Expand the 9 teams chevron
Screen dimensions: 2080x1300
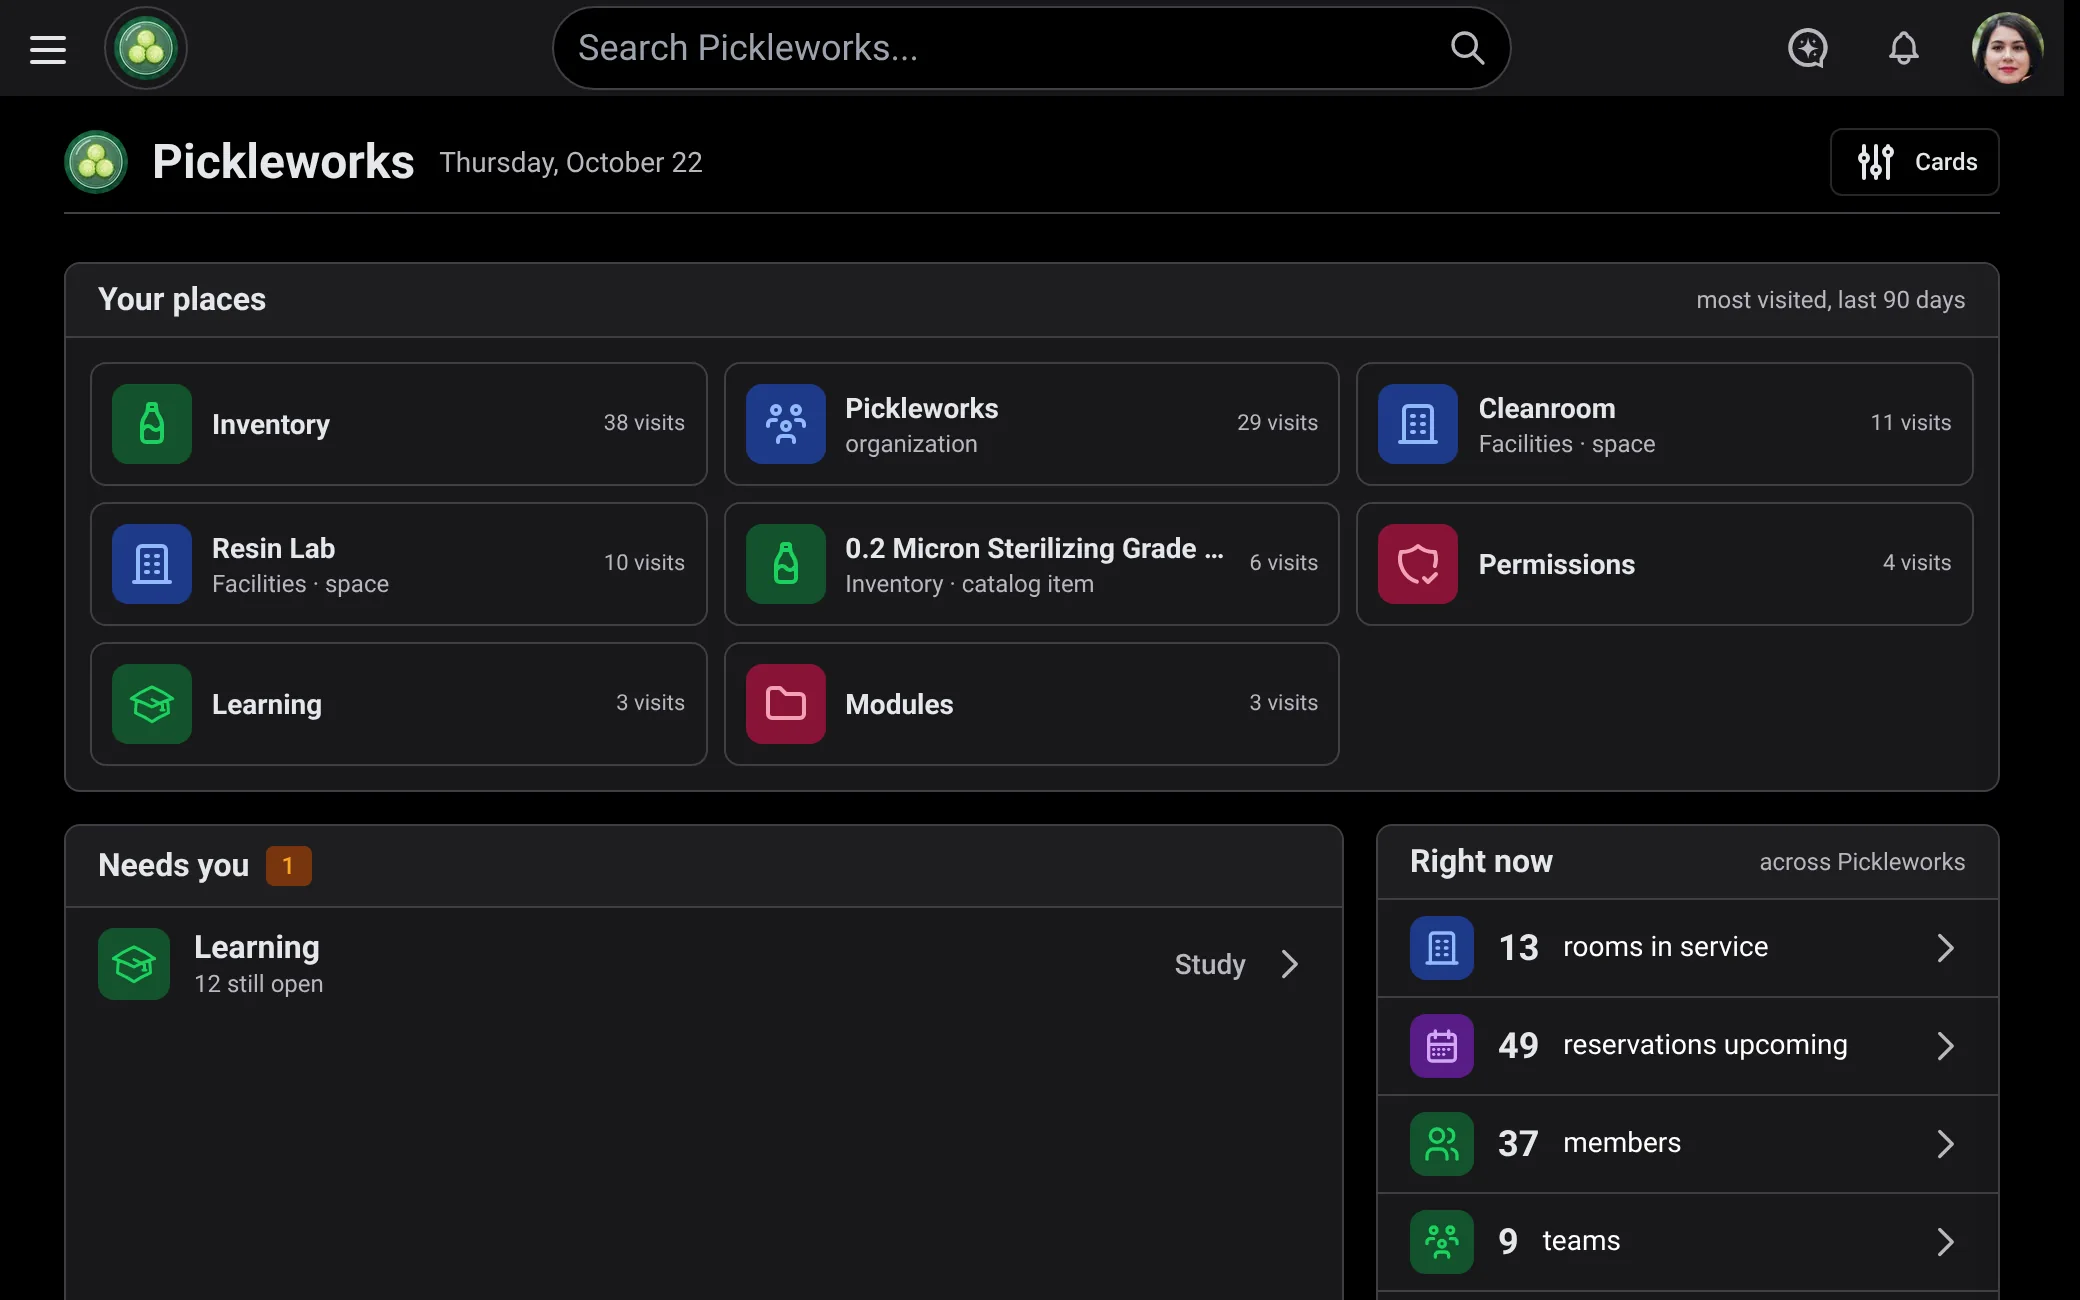pos(1945,1242)
